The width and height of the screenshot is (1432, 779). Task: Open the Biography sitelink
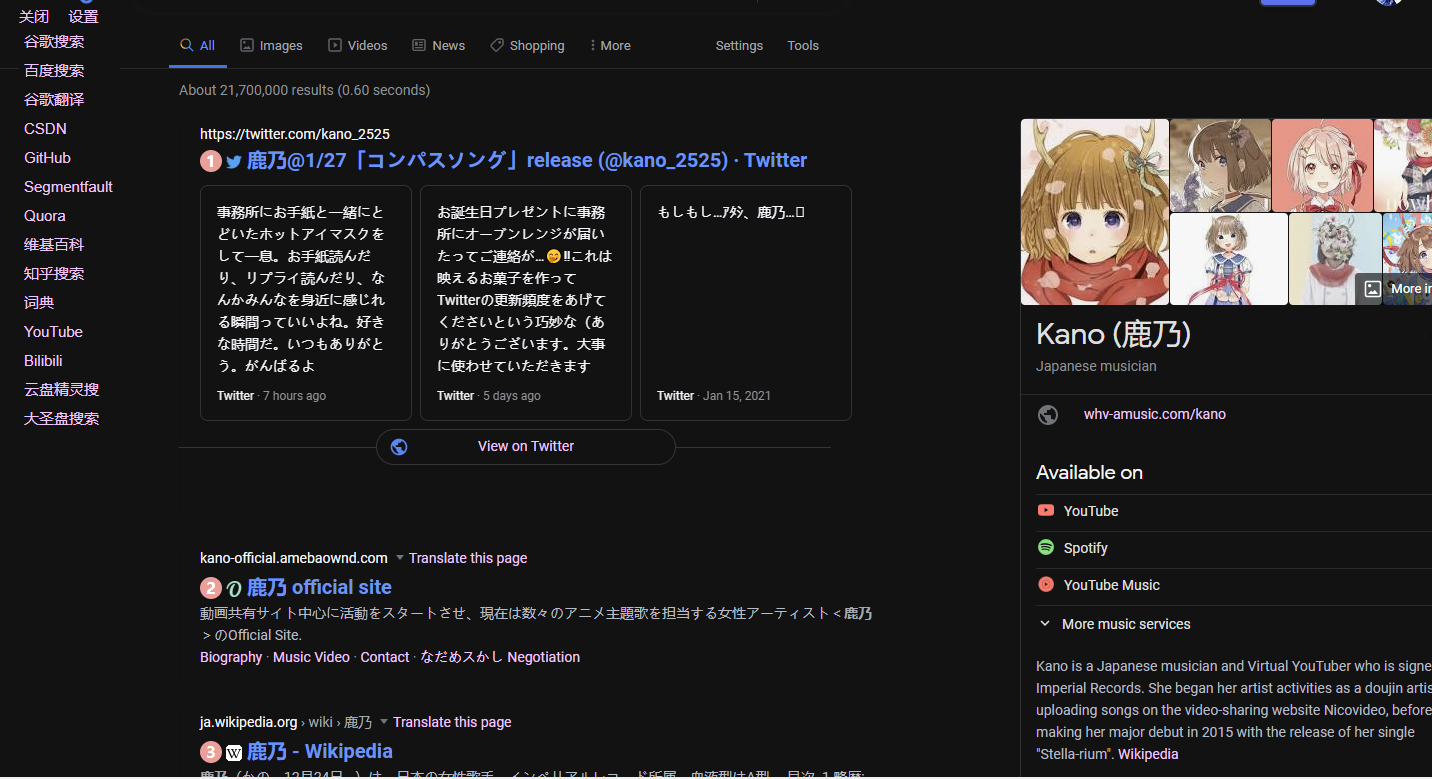(x=231, y=657)
